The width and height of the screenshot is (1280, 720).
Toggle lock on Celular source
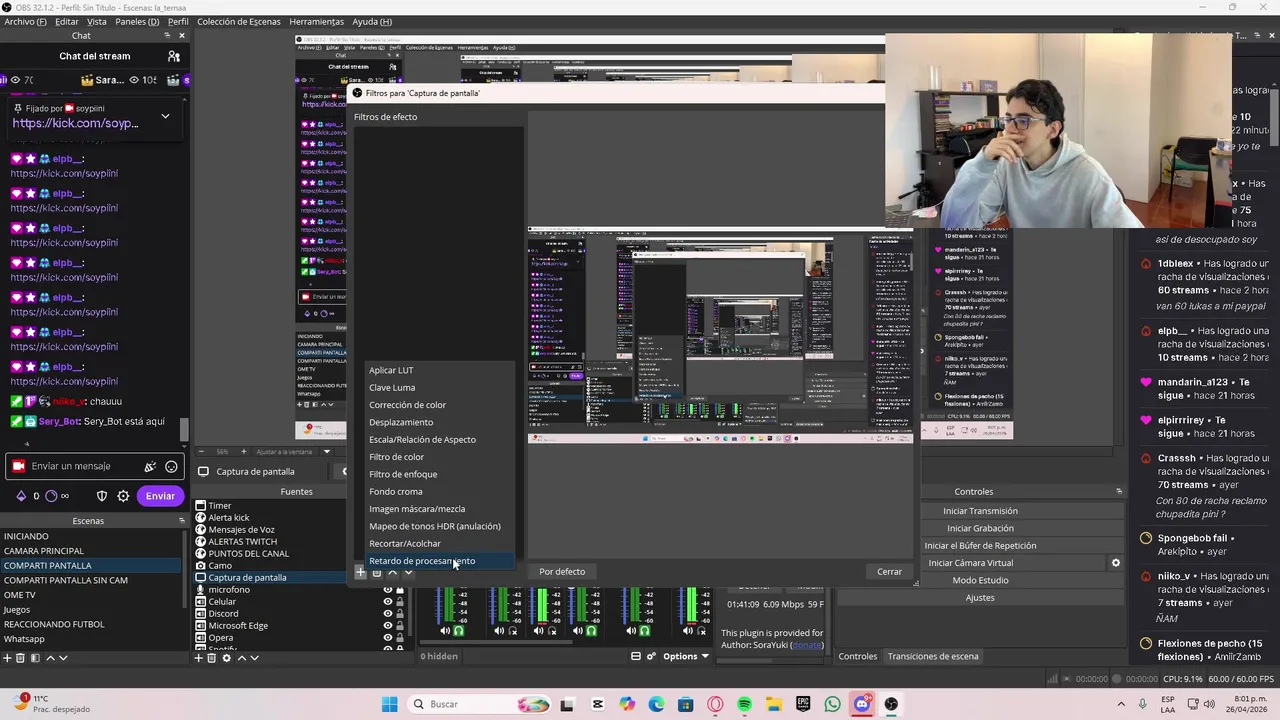coord(400,602)
